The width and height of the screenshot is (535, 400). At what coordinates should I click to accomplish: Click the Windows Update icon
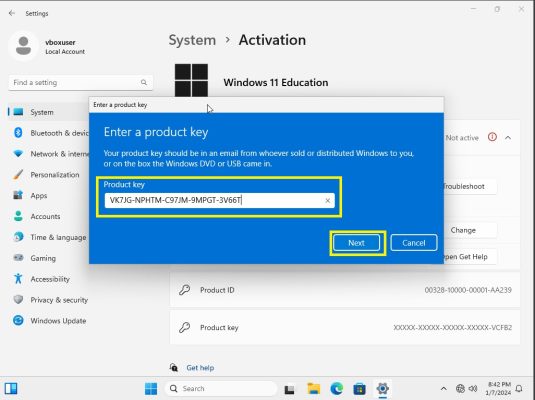[x=18, y=320]
